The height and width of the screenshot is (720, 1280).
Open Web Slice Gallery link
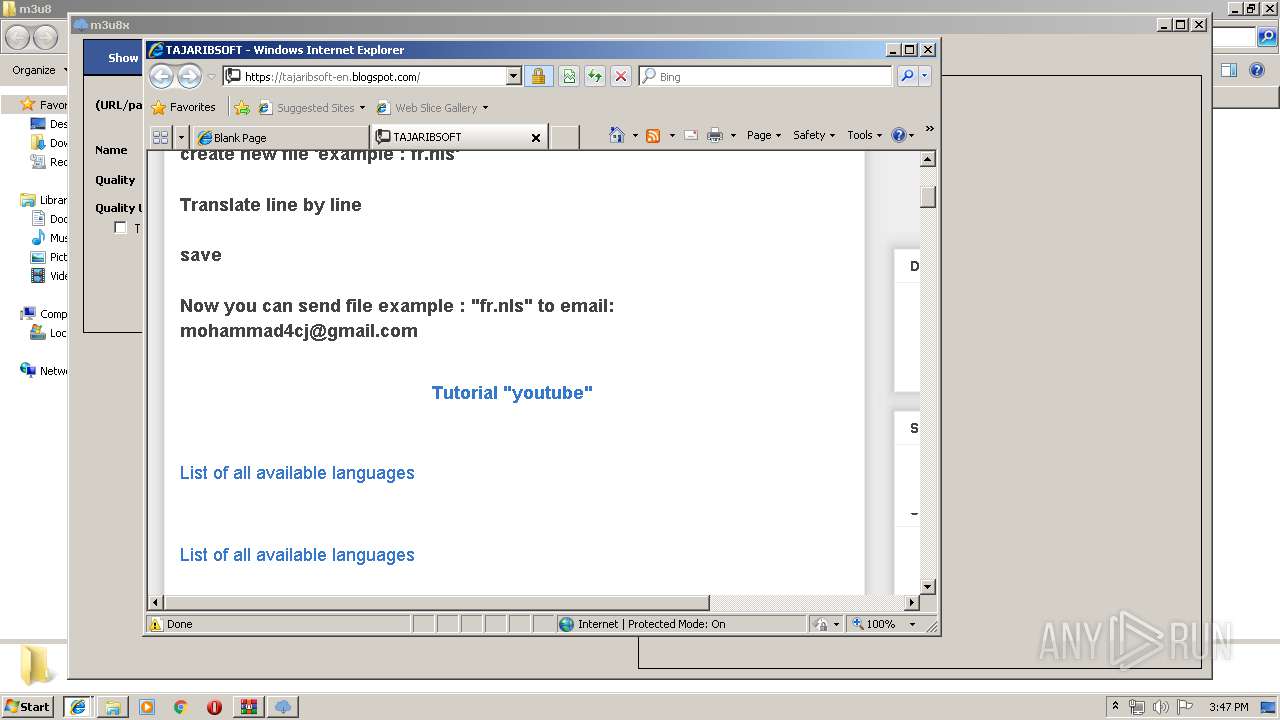[x=432, y=107]
